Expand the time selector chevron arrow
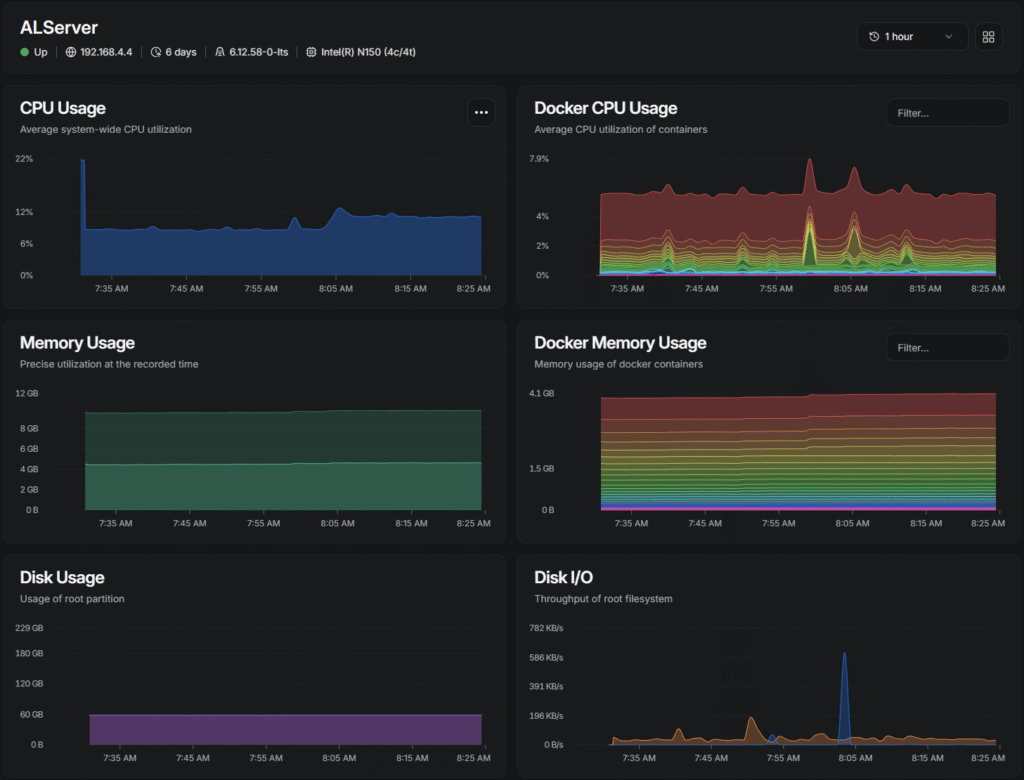Viewport: 1024px width, 780px height. coord(948,37)
